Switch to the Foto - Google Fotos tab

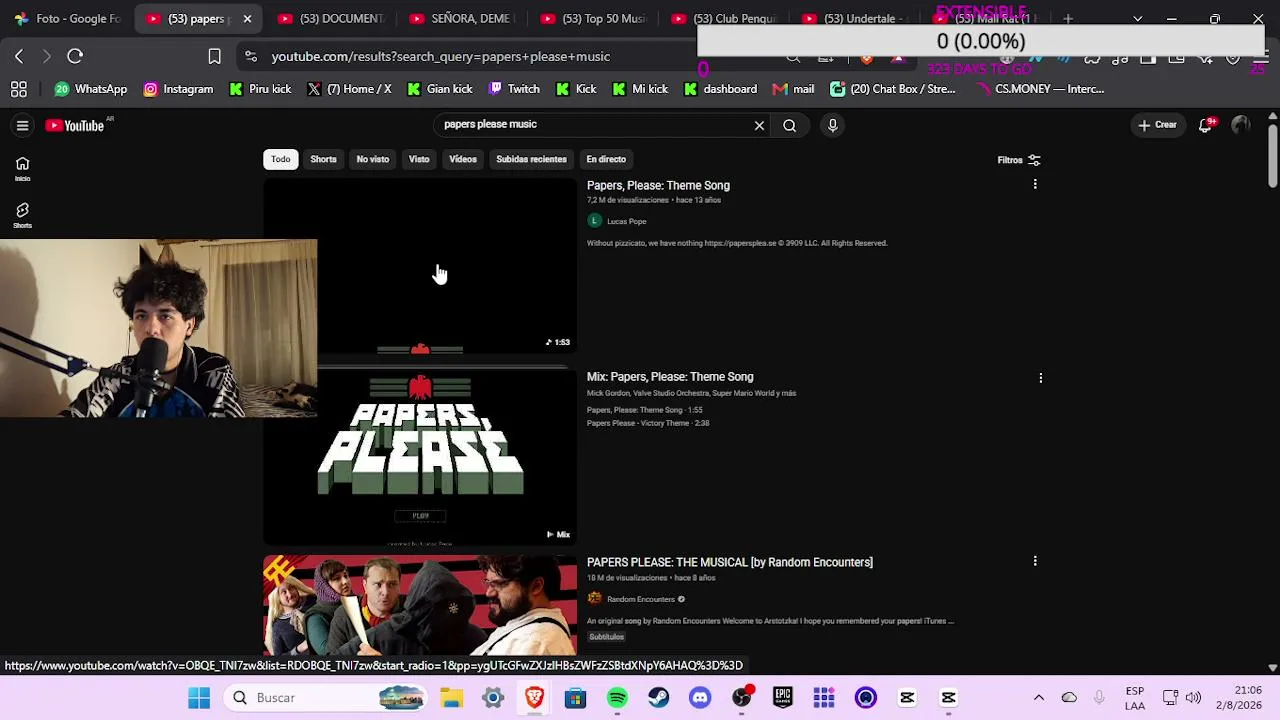[x=66, y=19]
